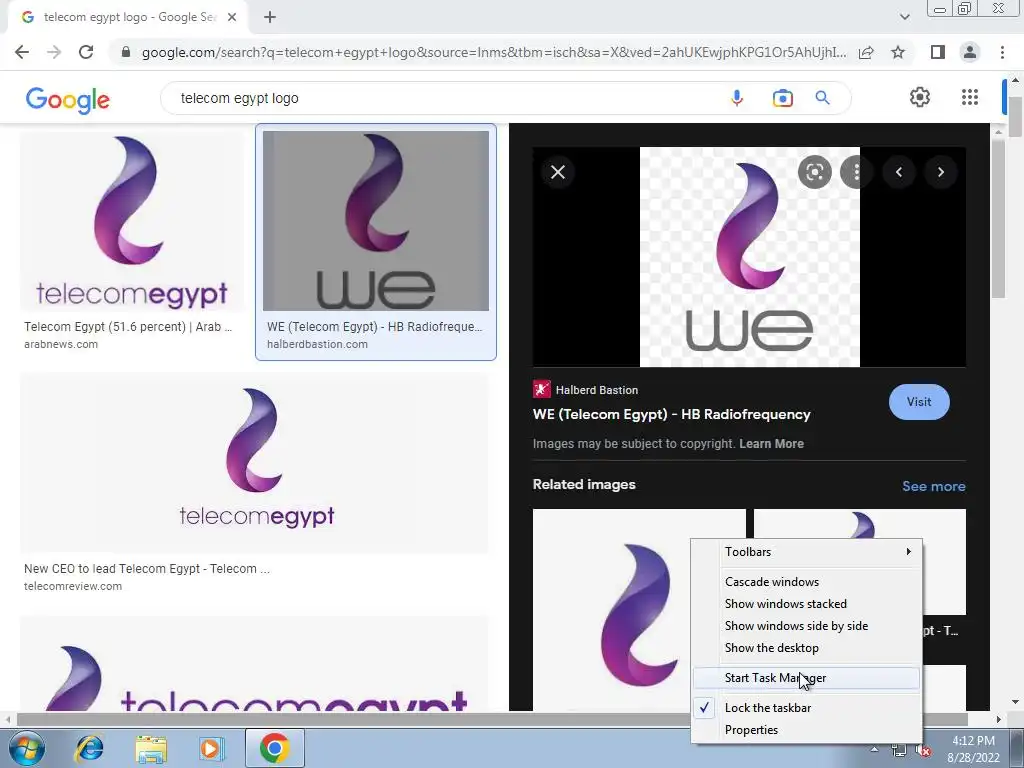Viewport: 1024px width, 768px height.
Task: Click the Visit button
Action: tap(919, 402)
